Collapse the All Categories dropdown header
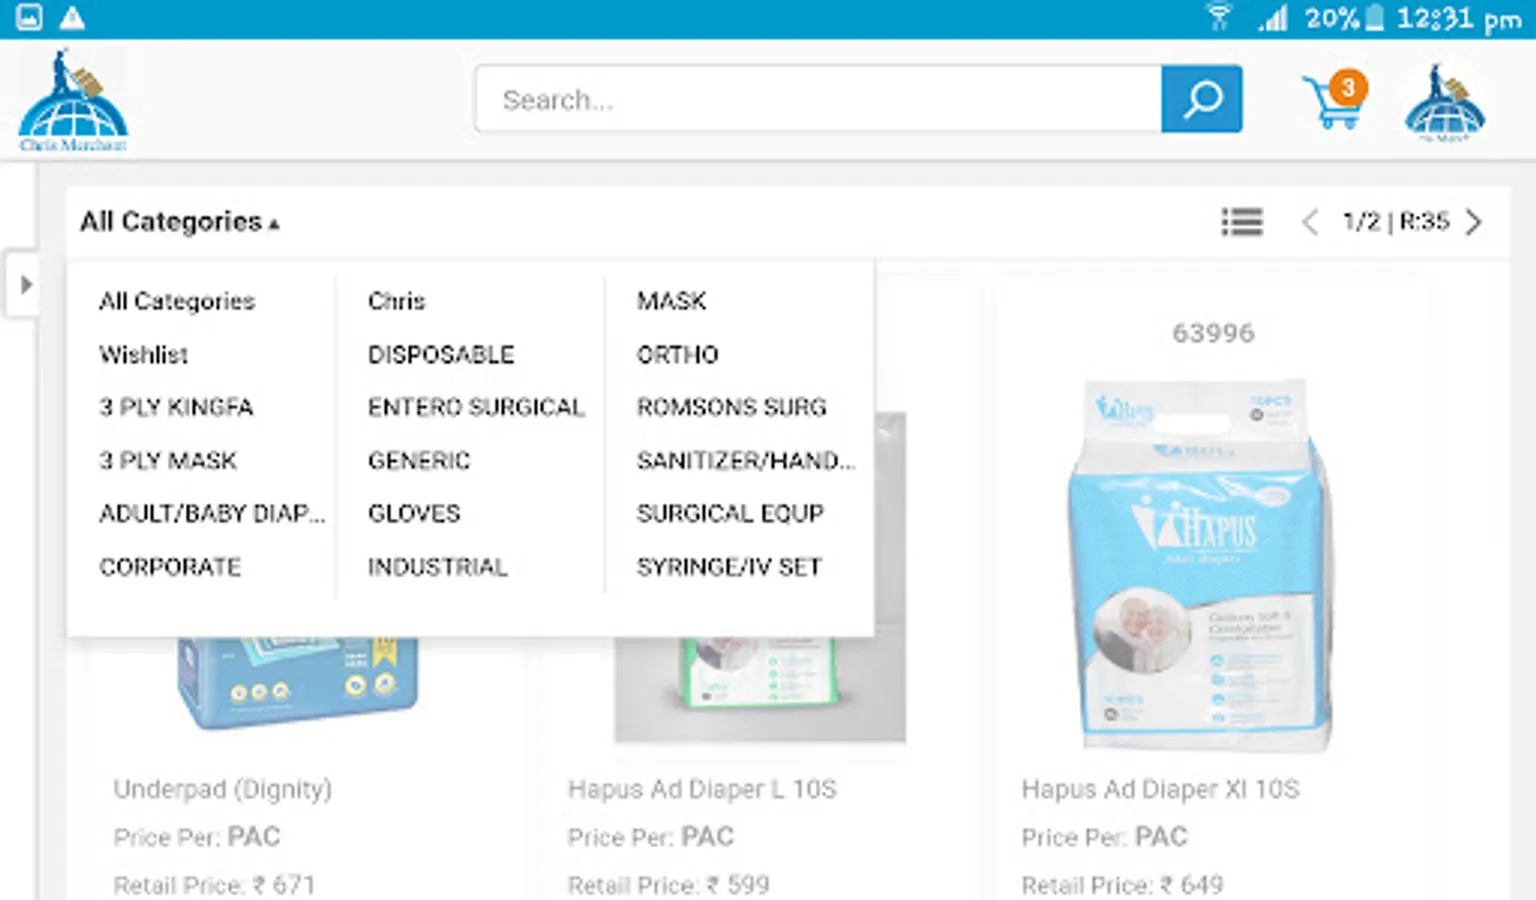Image resolution: width=1536 pixels, height=900 pixels. (x=180, y=222)
